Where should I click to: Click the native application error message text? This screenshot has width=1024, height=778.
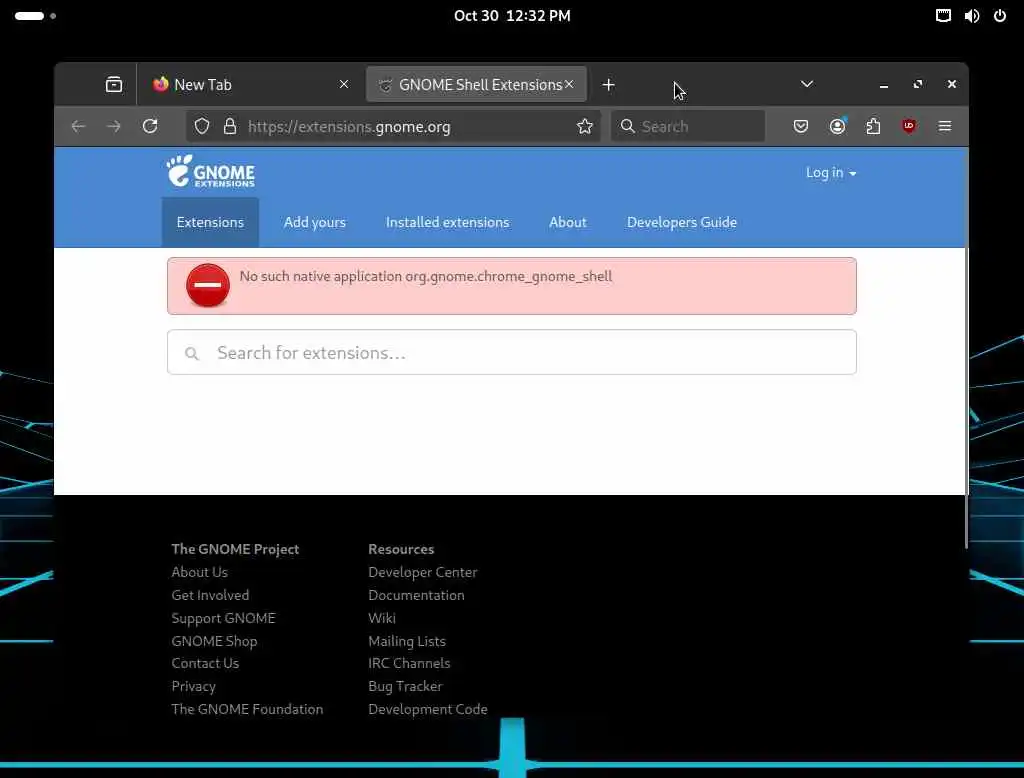[426, 276]
